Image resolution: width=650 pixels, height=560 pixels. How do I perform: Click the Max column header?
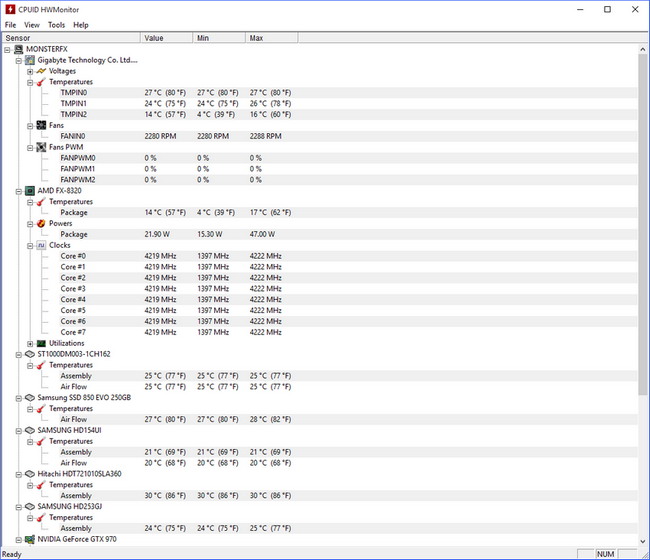pos(272,38)
